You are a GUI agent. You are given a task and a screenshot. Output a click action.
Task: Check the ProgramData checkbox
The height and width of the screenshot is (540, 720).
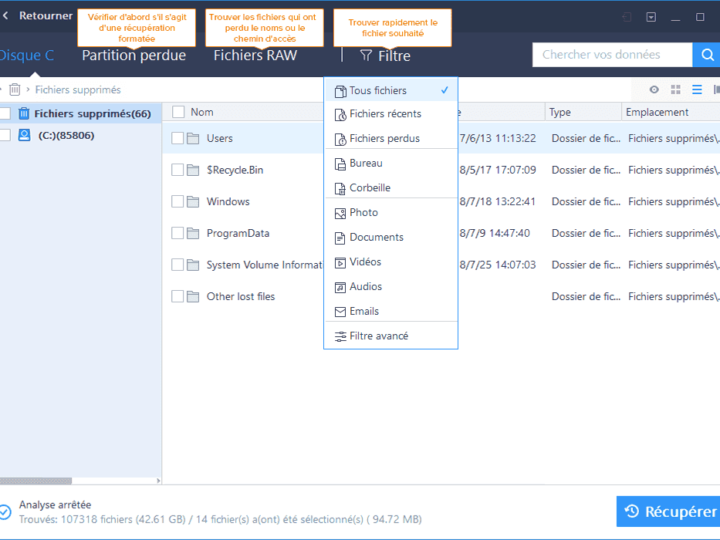coord(177,233)
